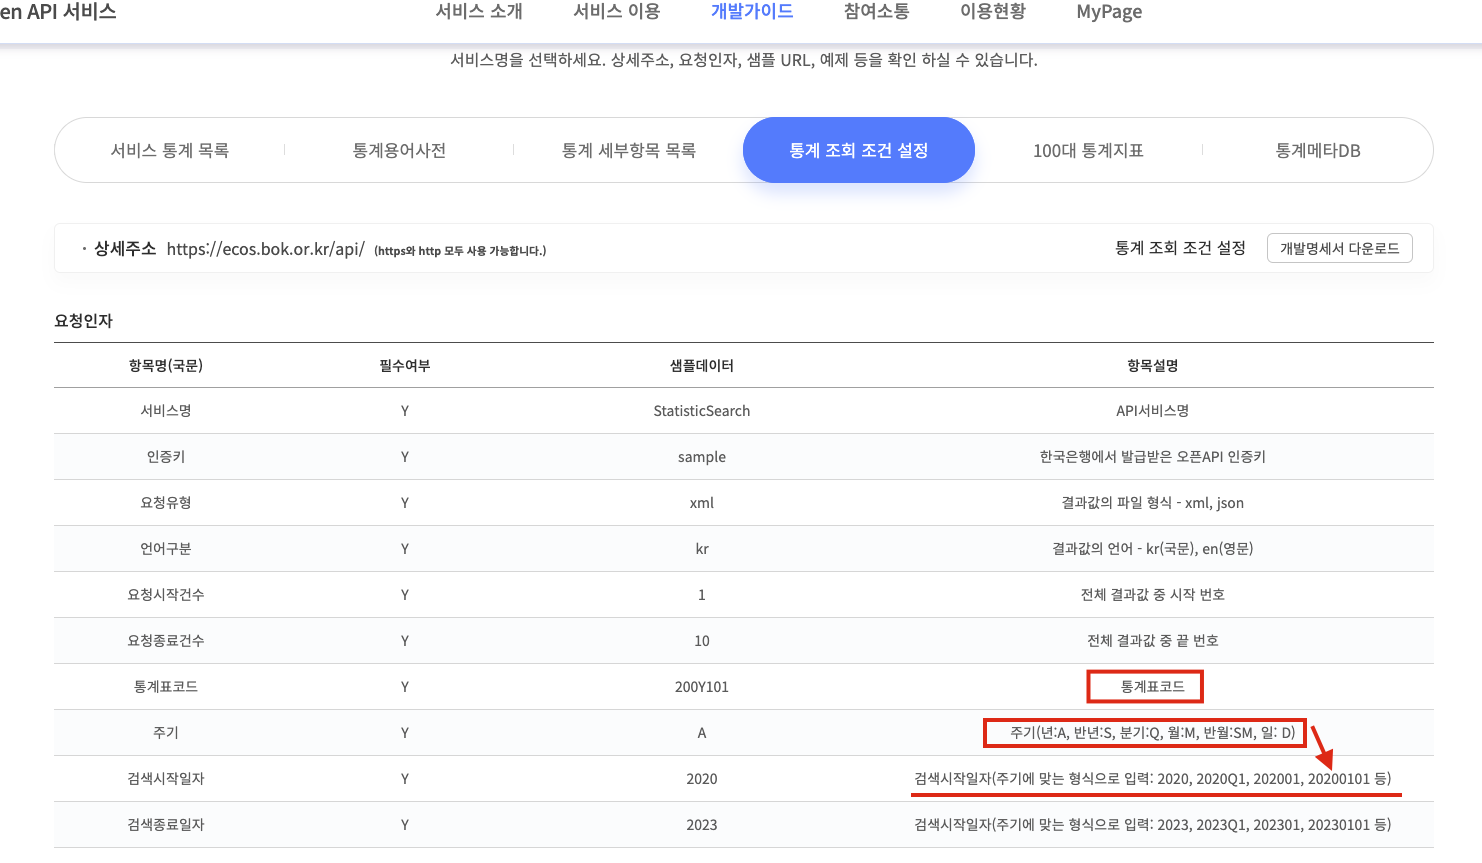
Task: Click the 개발명세서 다운로드 button
Action: 1340,248
